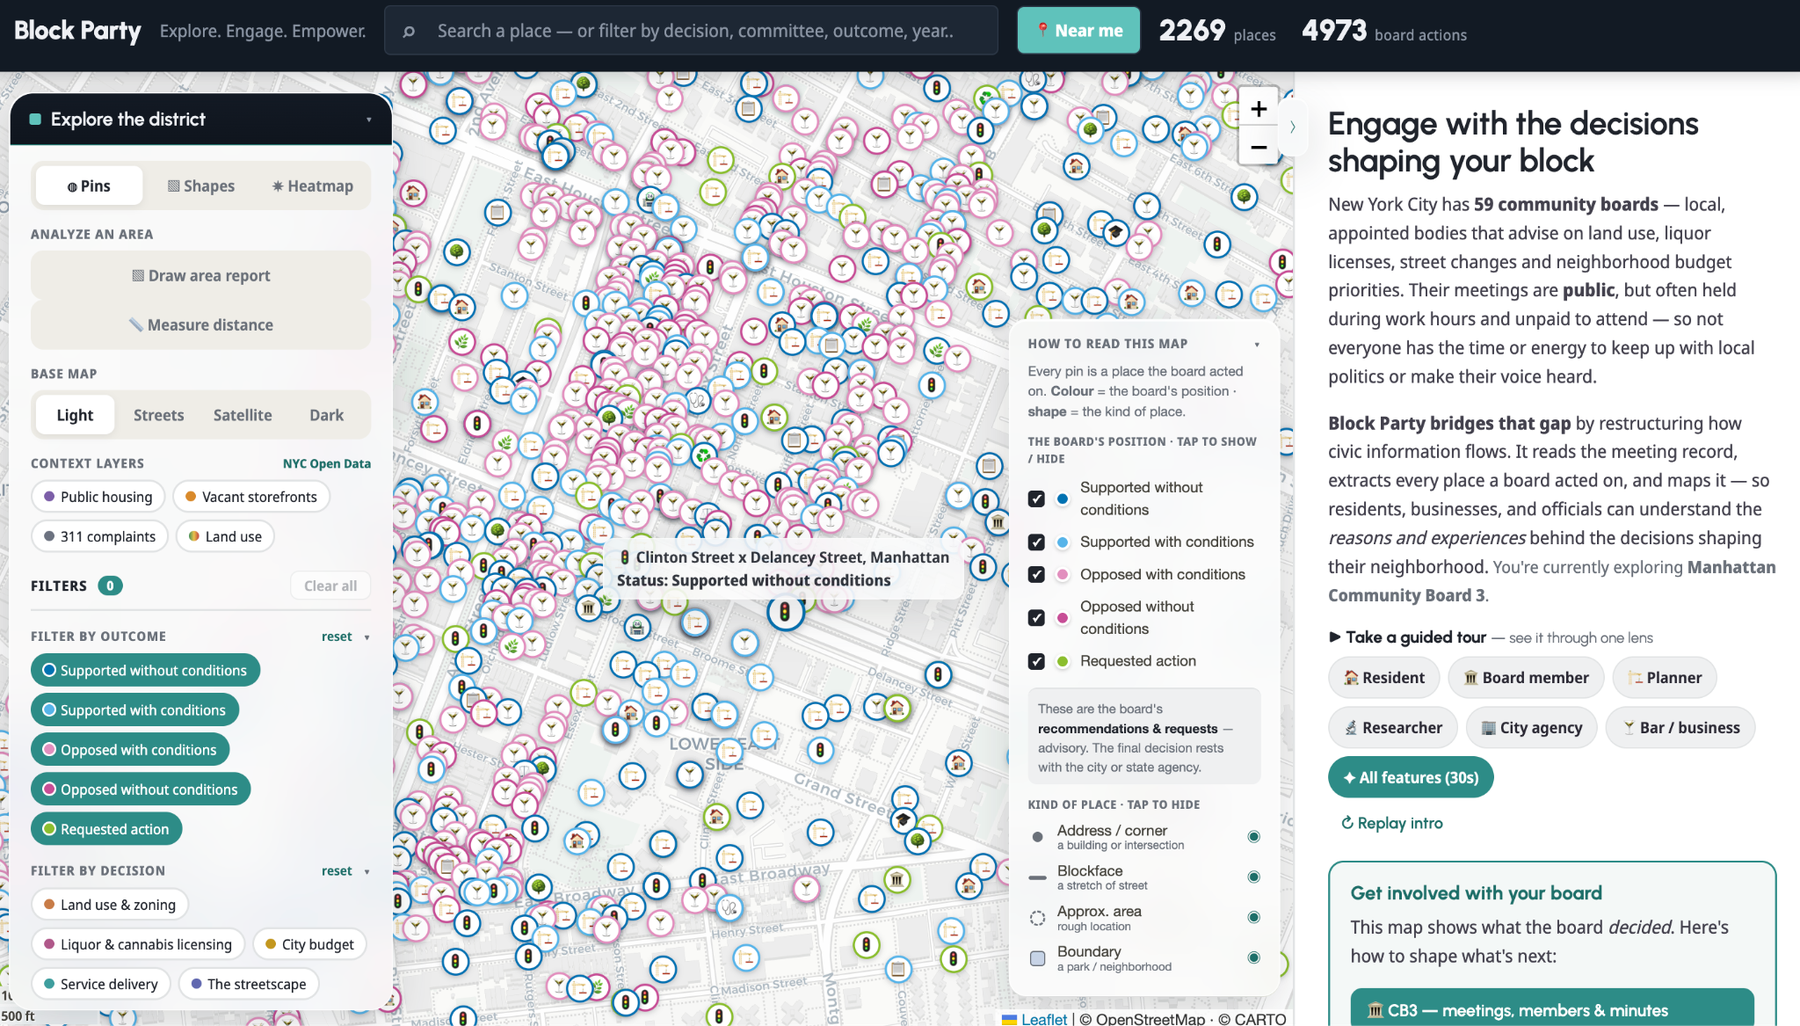Click the play triangle next to guided tour
Image resolution: width=1800 pixels, height=1026 pixels.
[1334, 637]
